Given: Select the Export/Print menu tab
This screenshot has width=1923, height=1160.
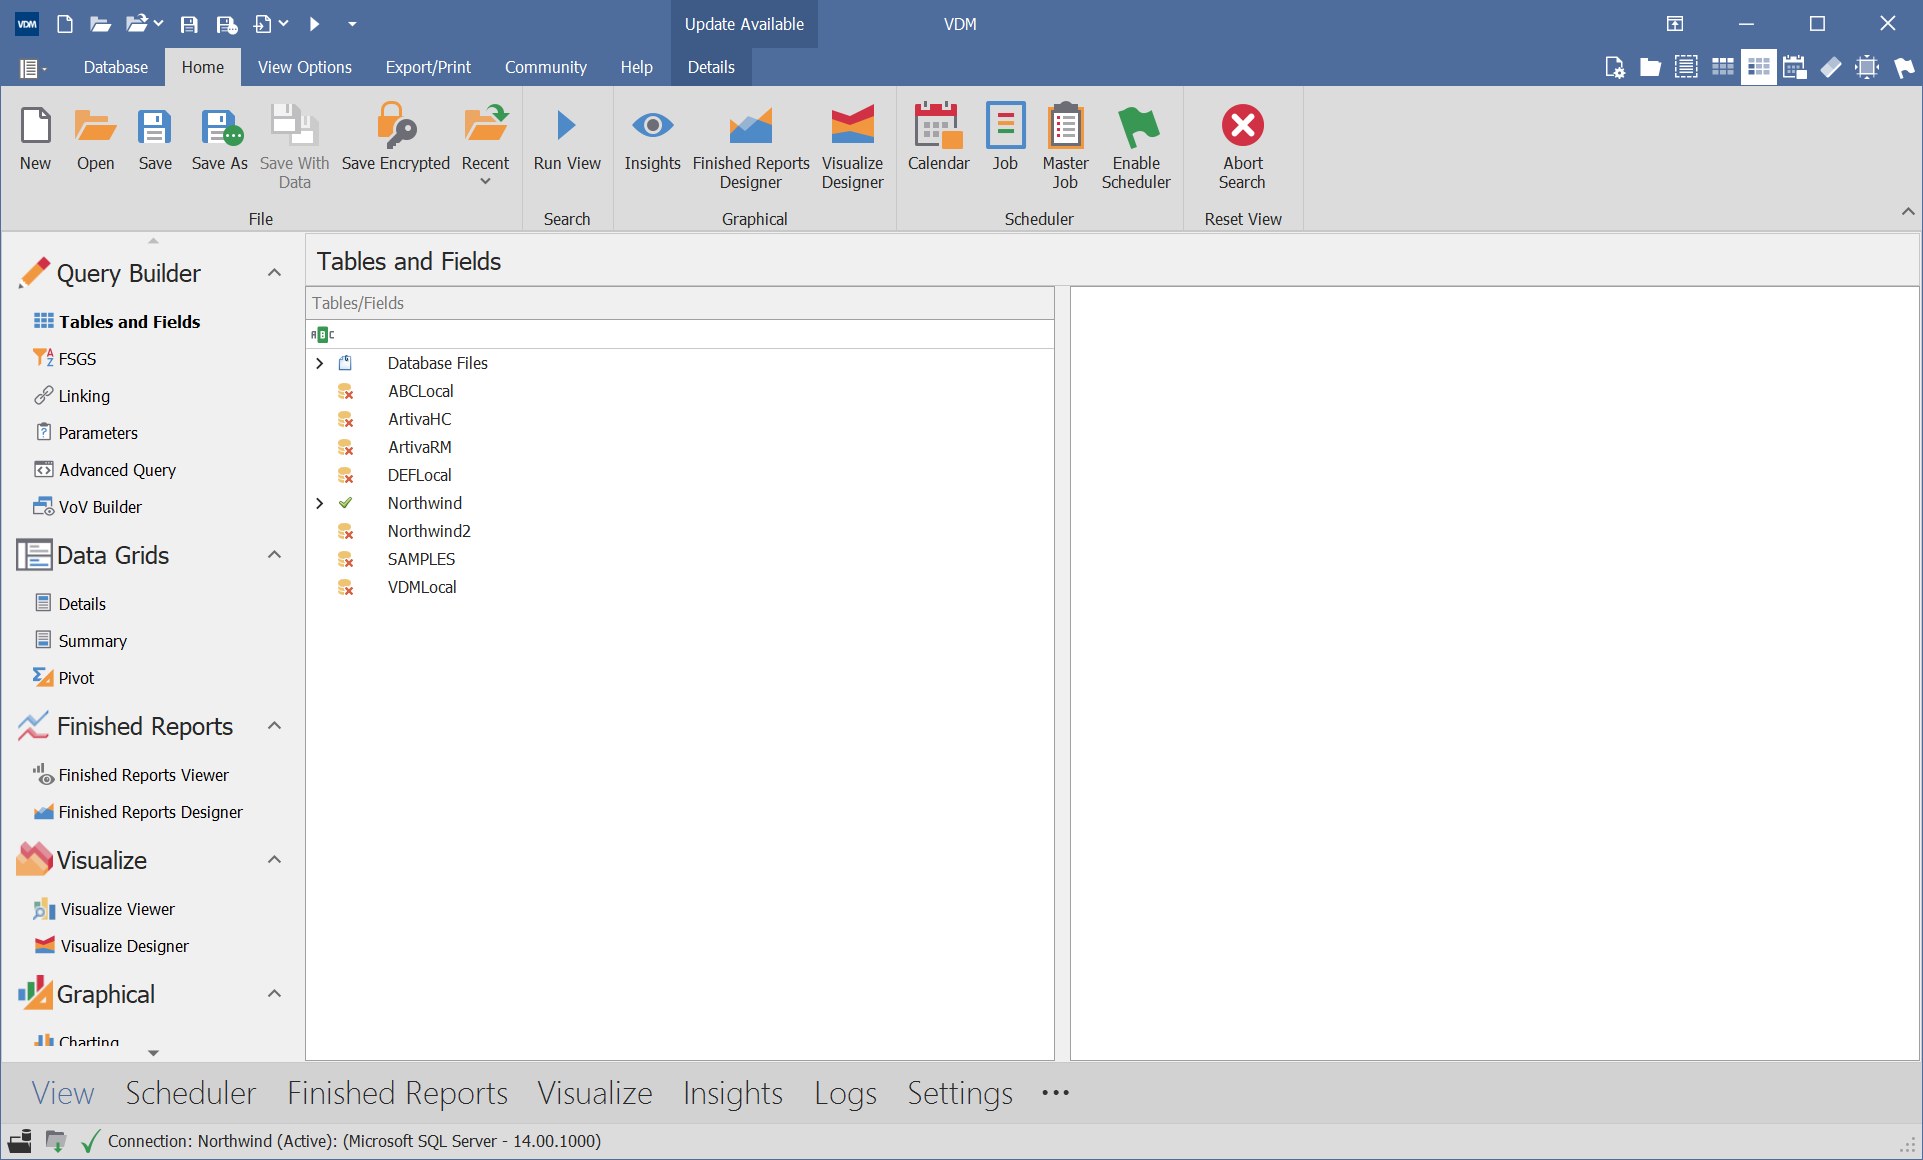Looking at the screenshot, I should pos(427,66).
